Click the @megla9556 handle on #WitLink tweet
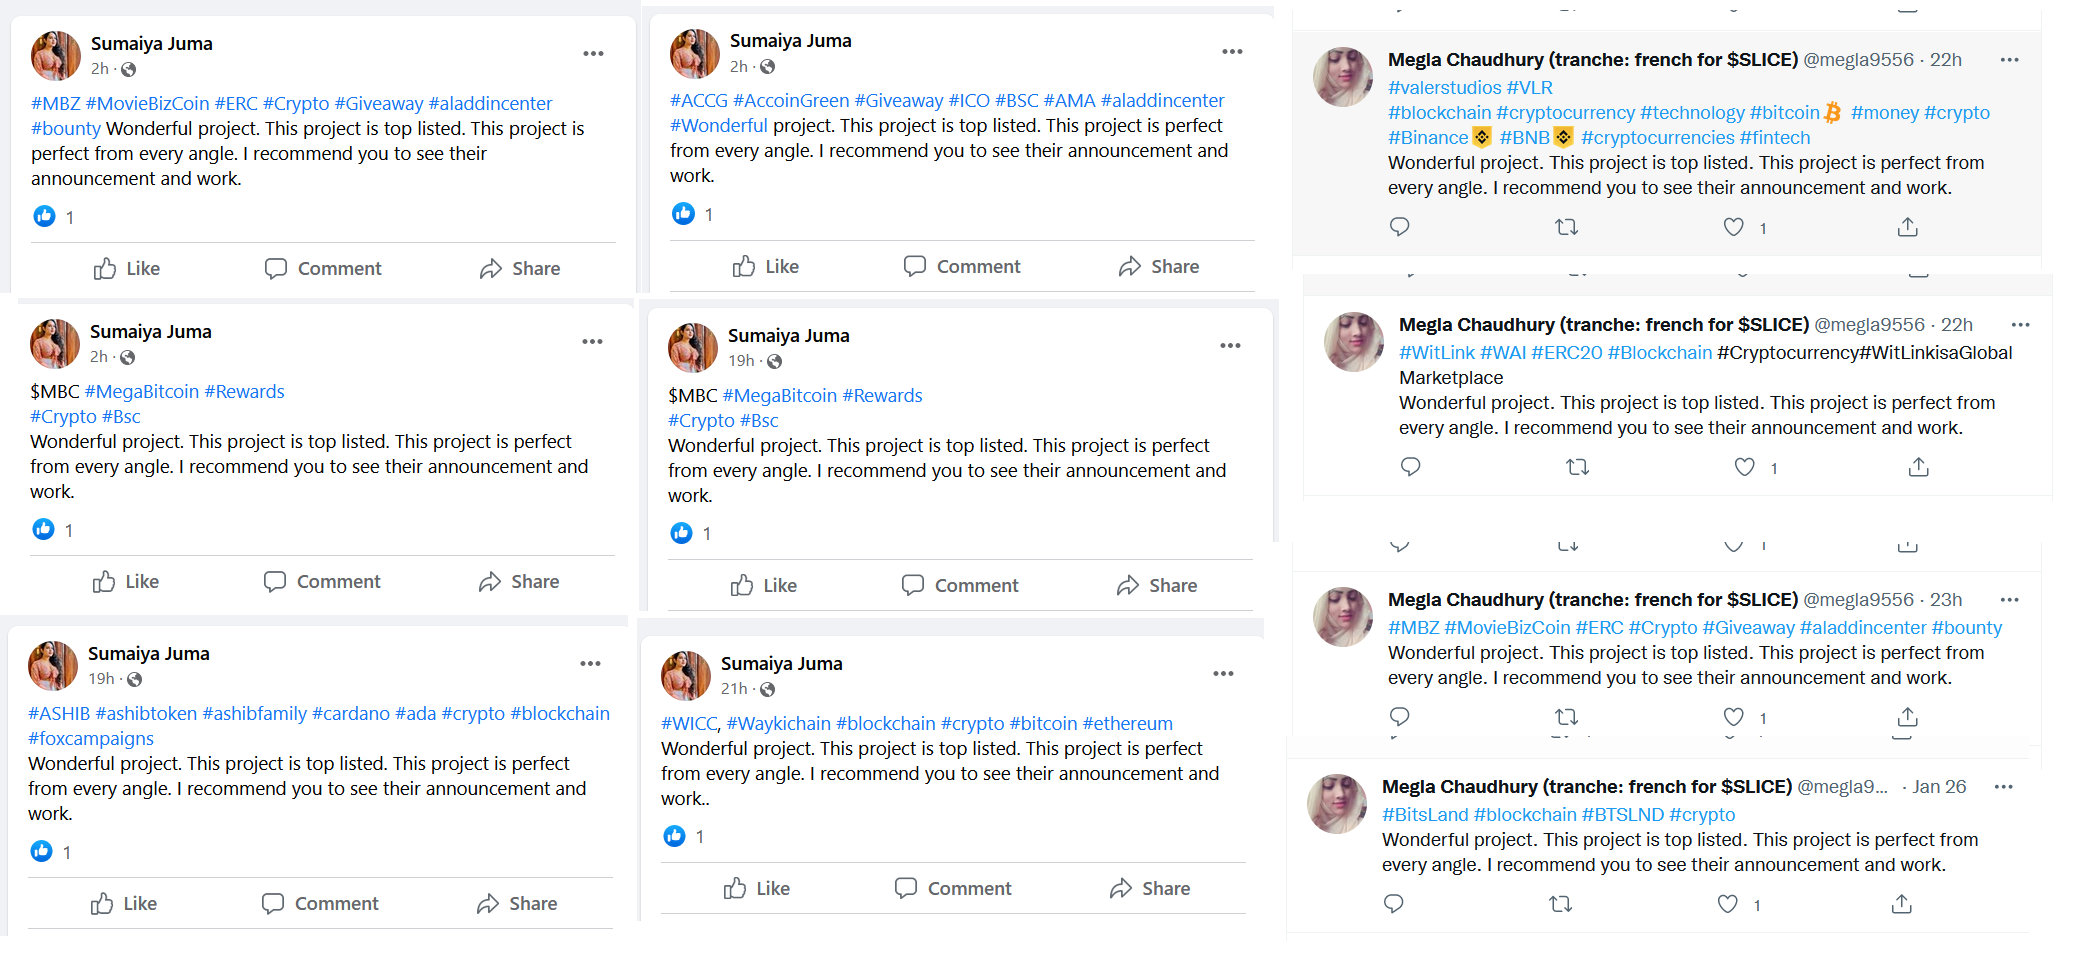Viewport: 2084px width, 980px height. 1869,324
